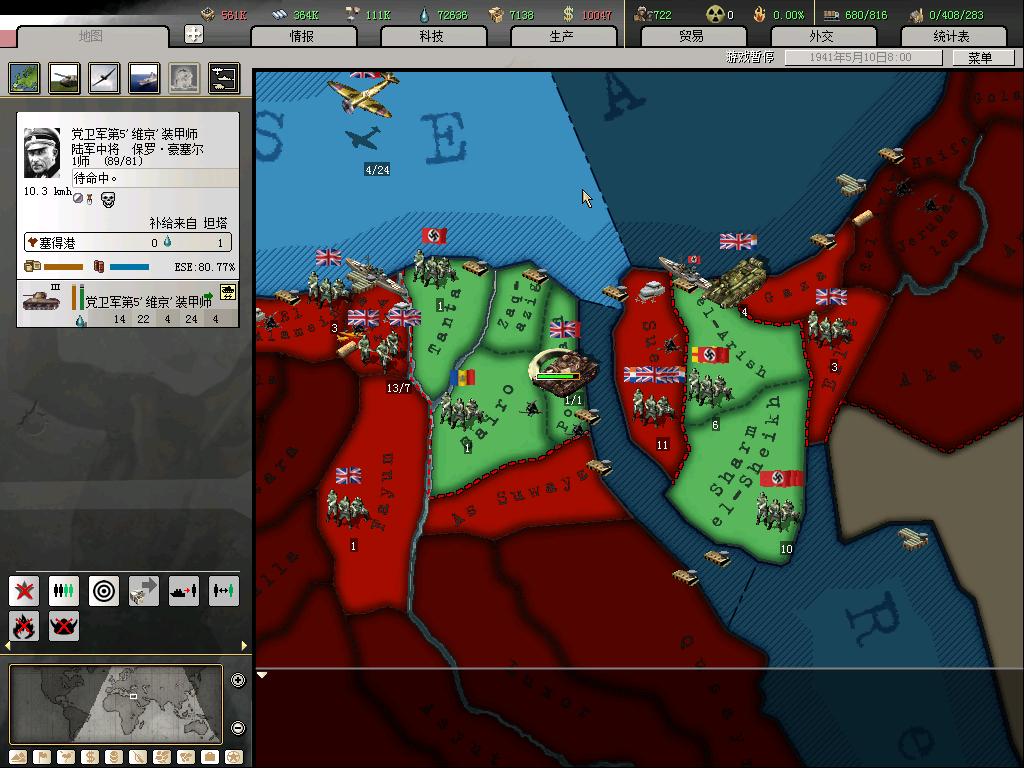1024x768 pixels.
Task: Switch to supply map mode coins icon
Action: click(114, 757)
